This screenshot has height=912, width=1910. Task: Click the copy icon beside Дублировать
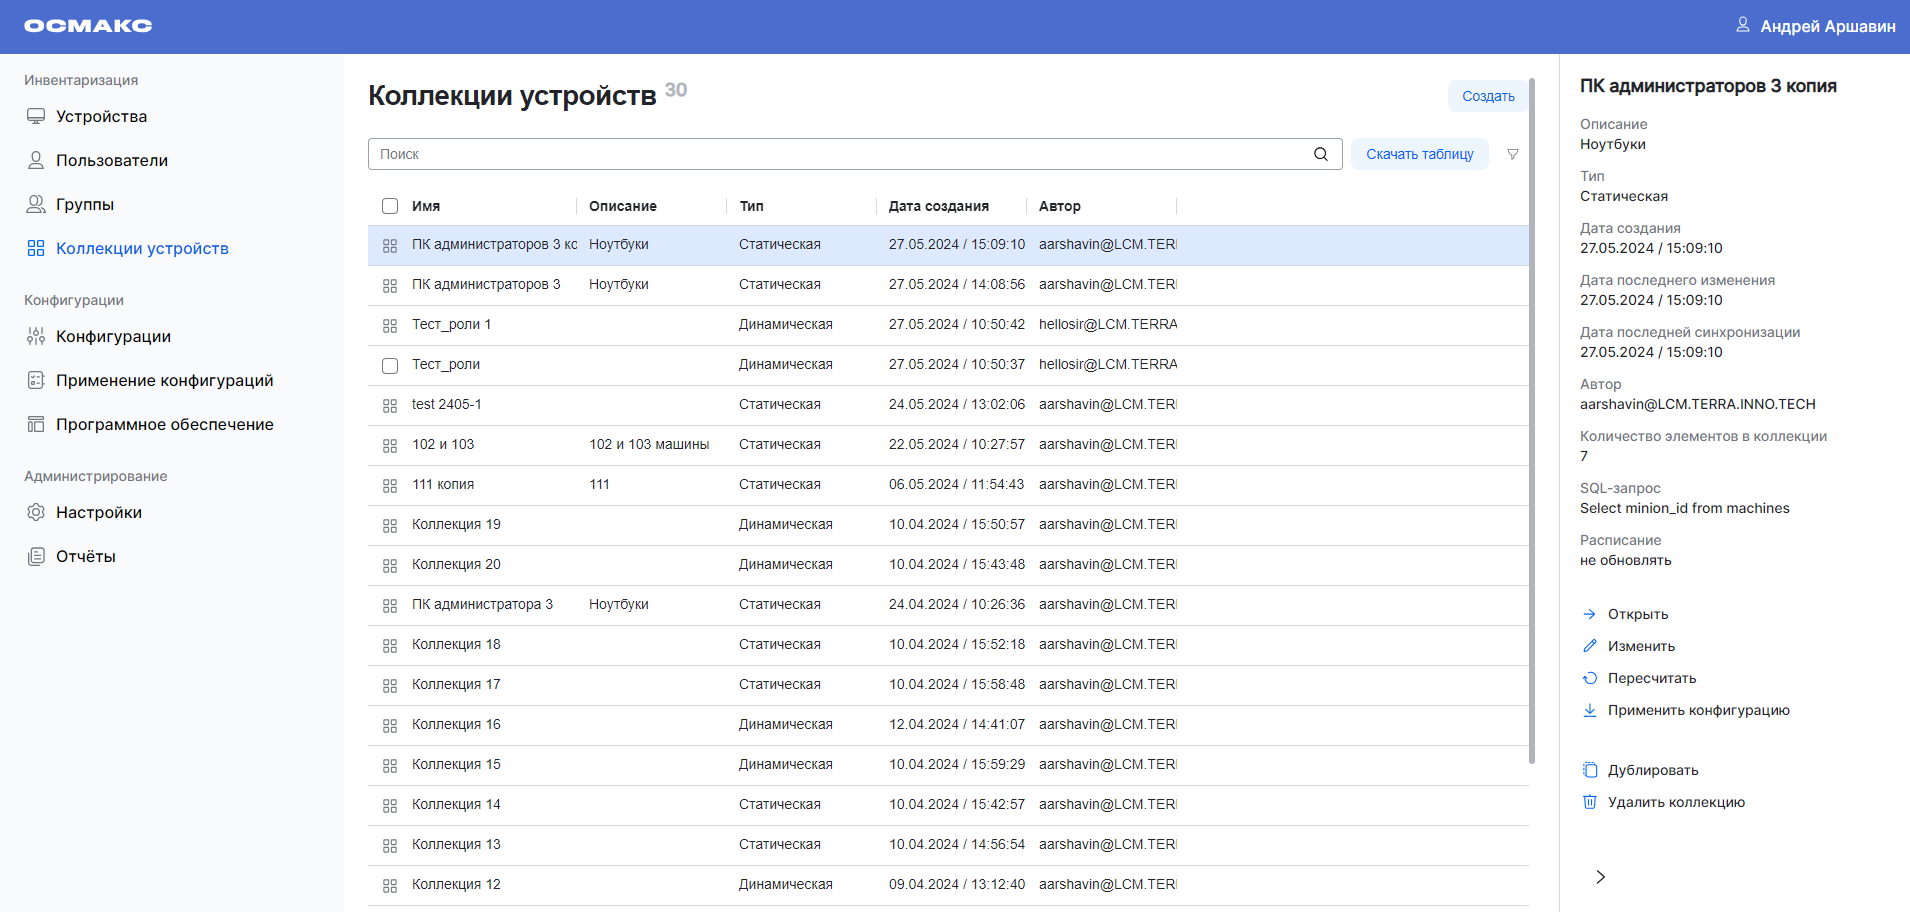tap(1590, 770)
